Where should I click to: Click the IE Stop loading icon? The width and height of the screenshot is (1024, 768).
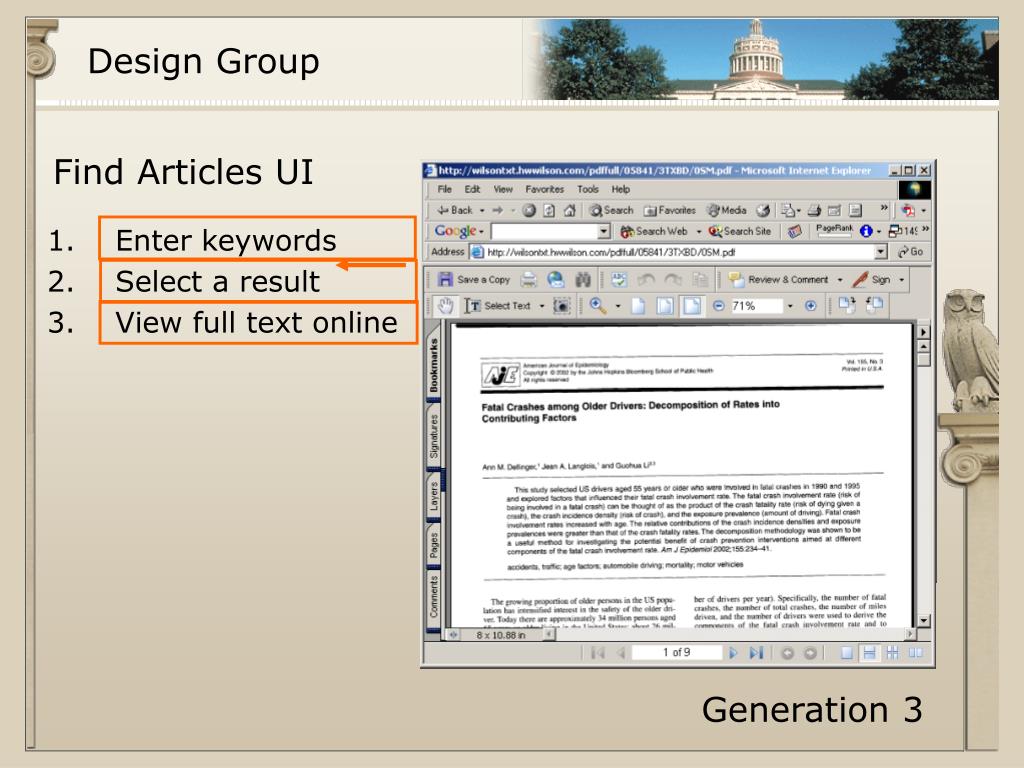529,210
